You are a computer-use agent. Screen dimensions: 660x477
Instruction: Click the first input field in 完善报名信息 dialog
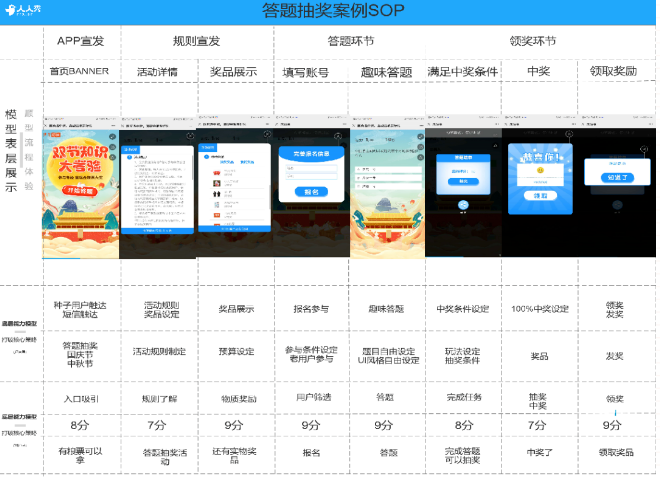[311, 168]
